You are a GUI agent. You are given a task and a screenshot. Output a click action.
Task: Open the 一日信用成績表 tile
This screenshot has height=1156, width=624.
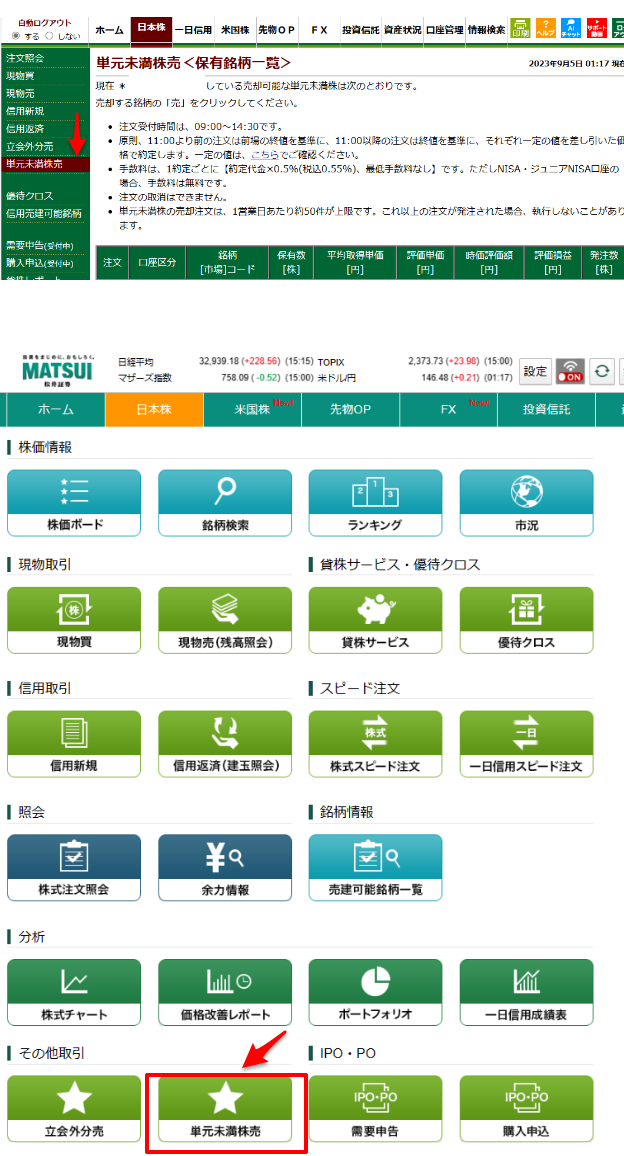coord(527,992)
